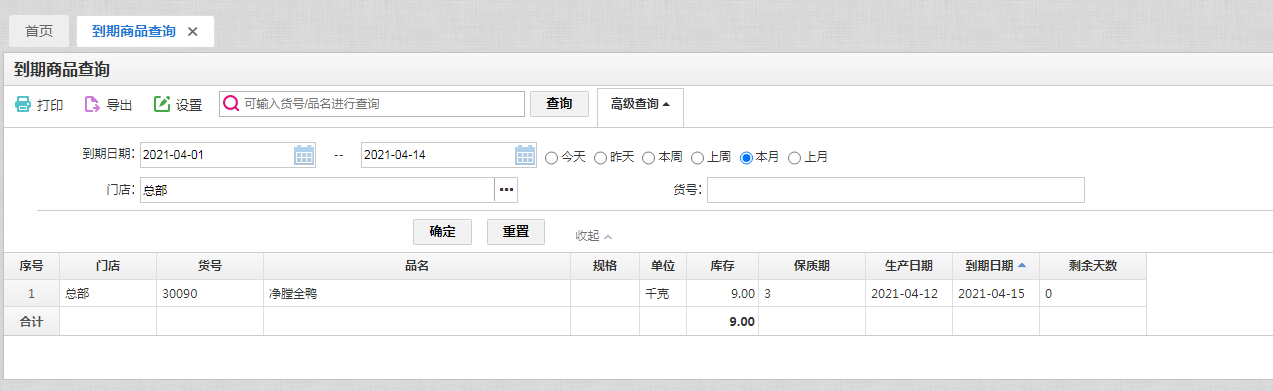Select the 上周 radio option
The width and height of the screenshot is (1273, 391).
coord(697,157)
